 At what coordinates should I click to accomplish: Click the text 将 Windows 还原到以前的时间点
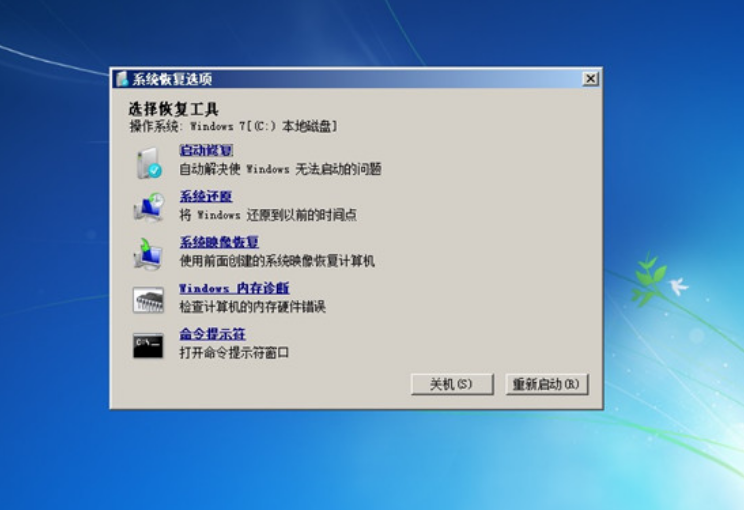pyautogui.click(x=268, y=215)
